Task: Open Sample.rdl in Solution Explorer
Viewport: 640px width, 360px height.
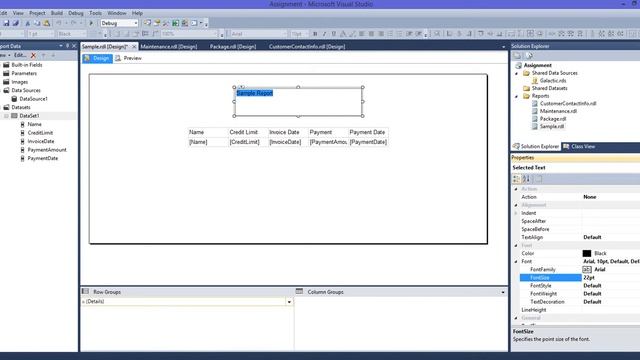Action: tap(552, 127)
